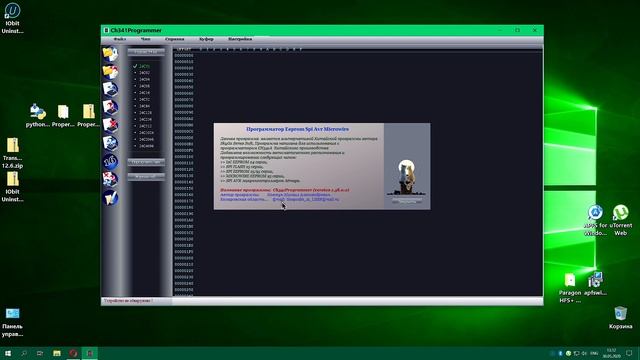Click the small button under the cats picture
Image resolution: width=640 pixels, height=360 pixels.
407,201
